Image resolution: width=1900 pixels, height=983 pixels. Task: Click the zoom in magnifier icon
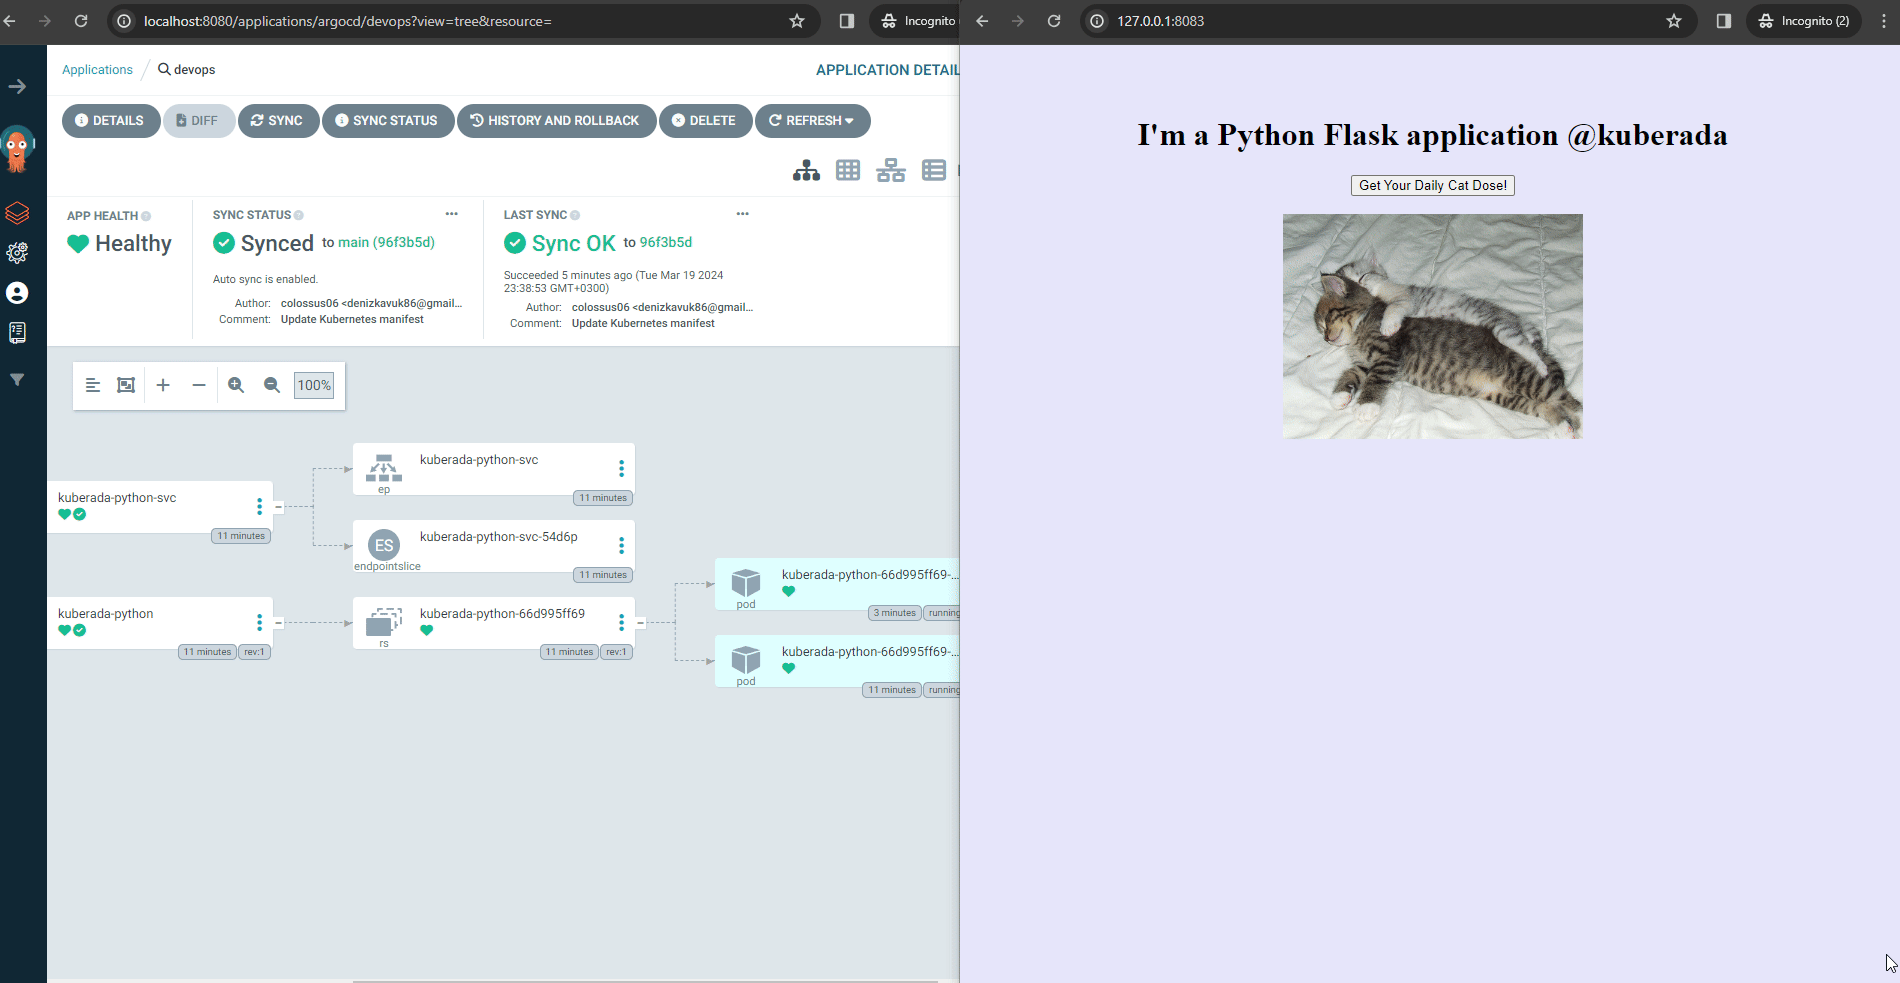click(x=236, y=385)
